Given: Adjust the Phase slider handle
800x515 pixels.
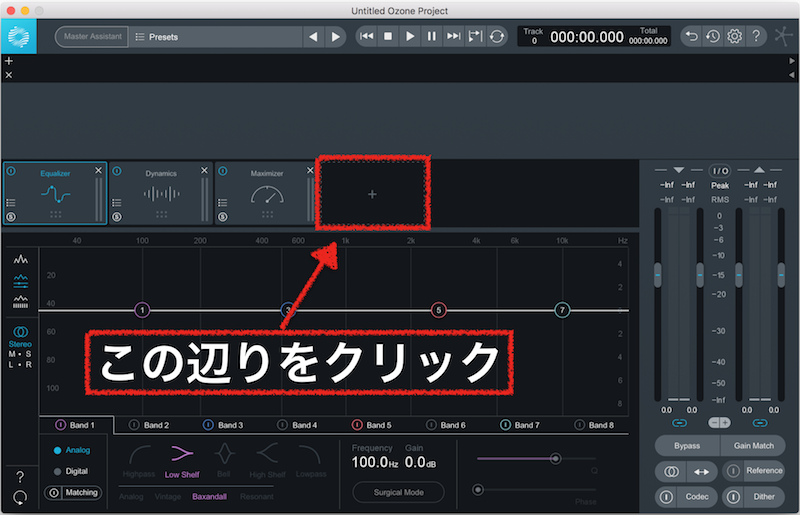Looking at the screenshot, I should pos(478,490).
